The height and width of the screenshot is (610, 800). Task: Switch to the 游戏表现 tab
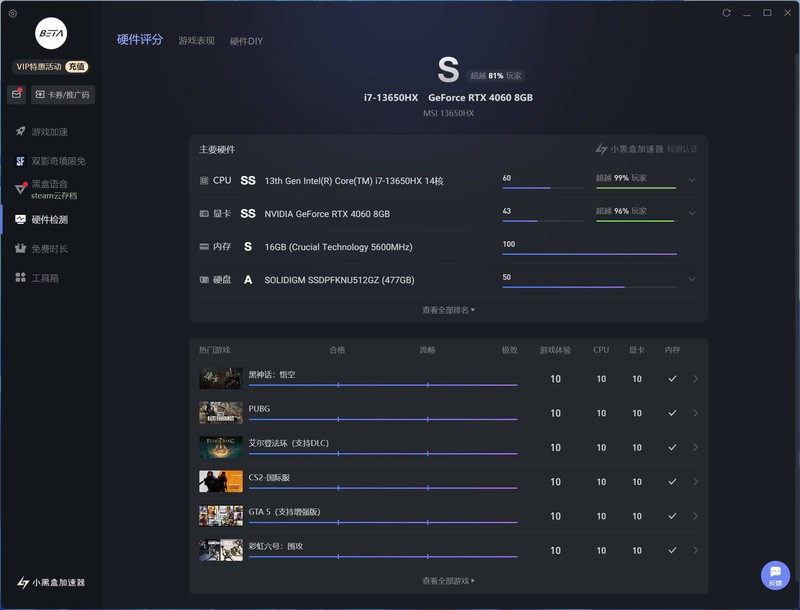196,41
